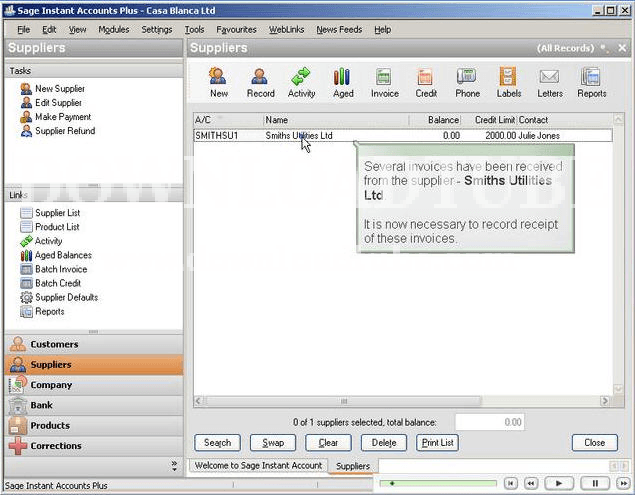The width and height of the screenshot is (635, 495).
Task: Open the File menu
Action: click(23, 30)
